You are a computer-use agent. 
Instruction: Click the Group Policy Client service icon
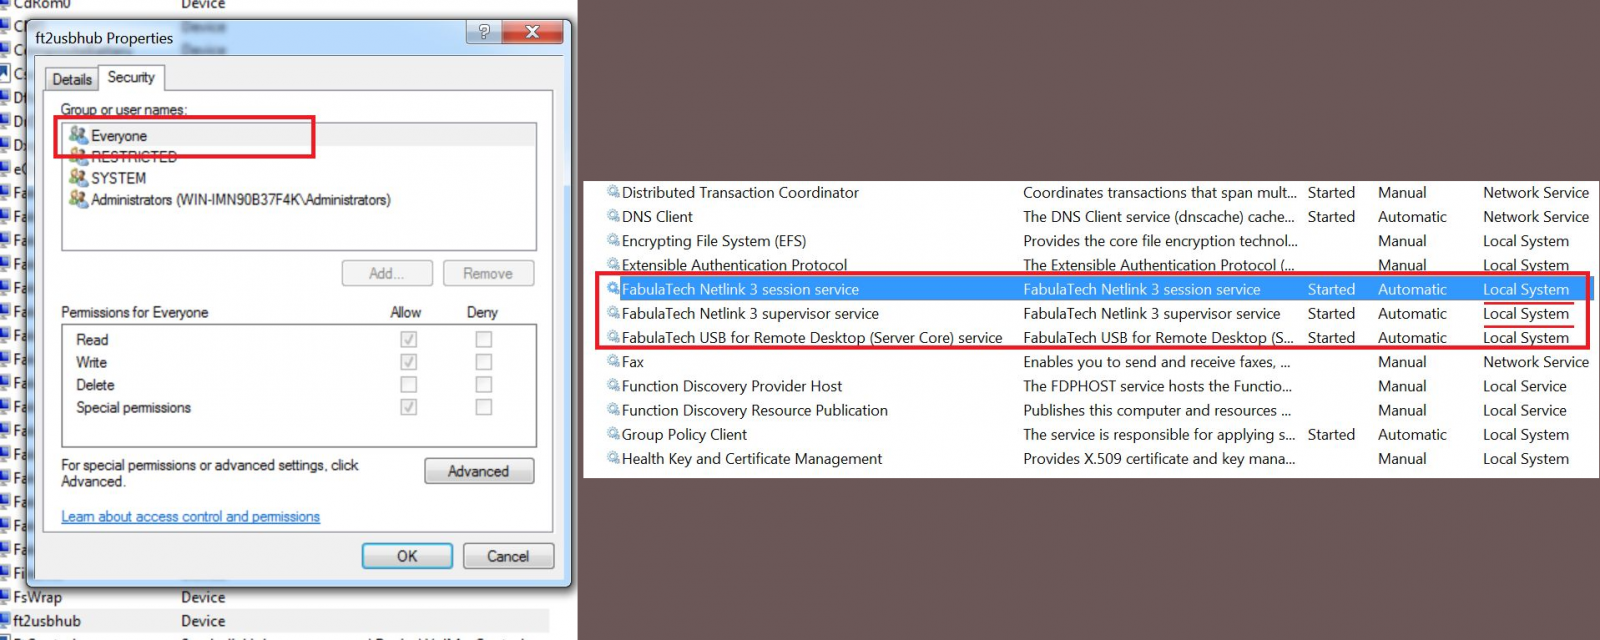[x=613, y=434]
